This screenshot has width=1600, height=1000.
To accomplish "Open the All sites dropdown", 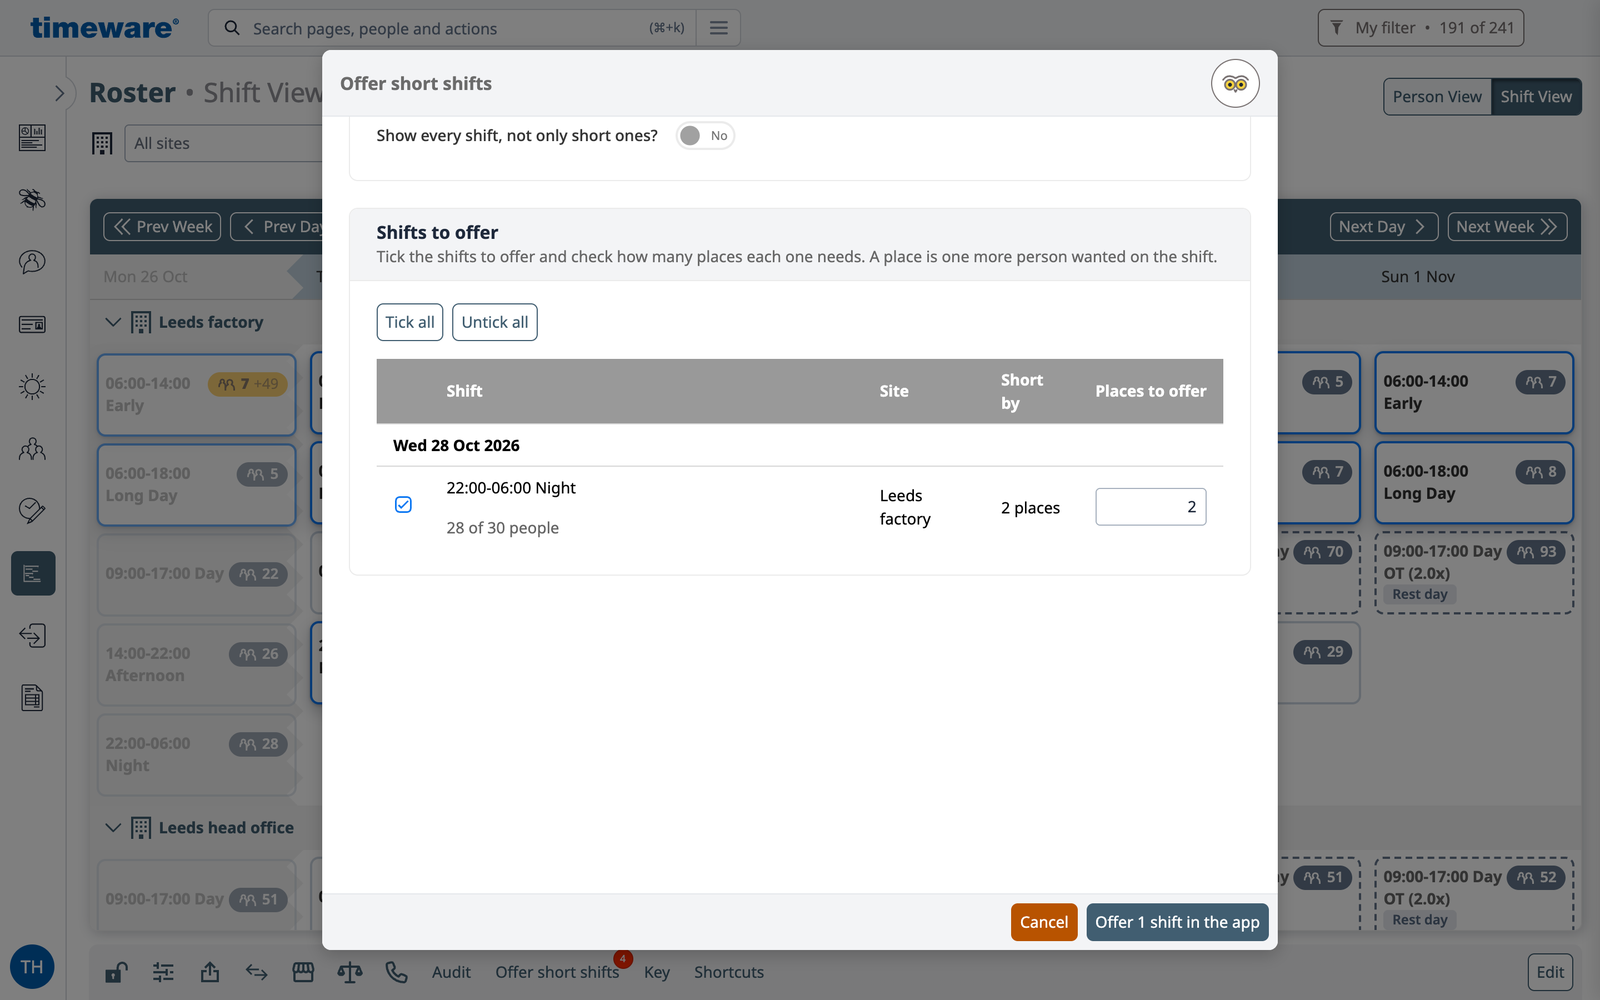I will [x=225, y=143].
